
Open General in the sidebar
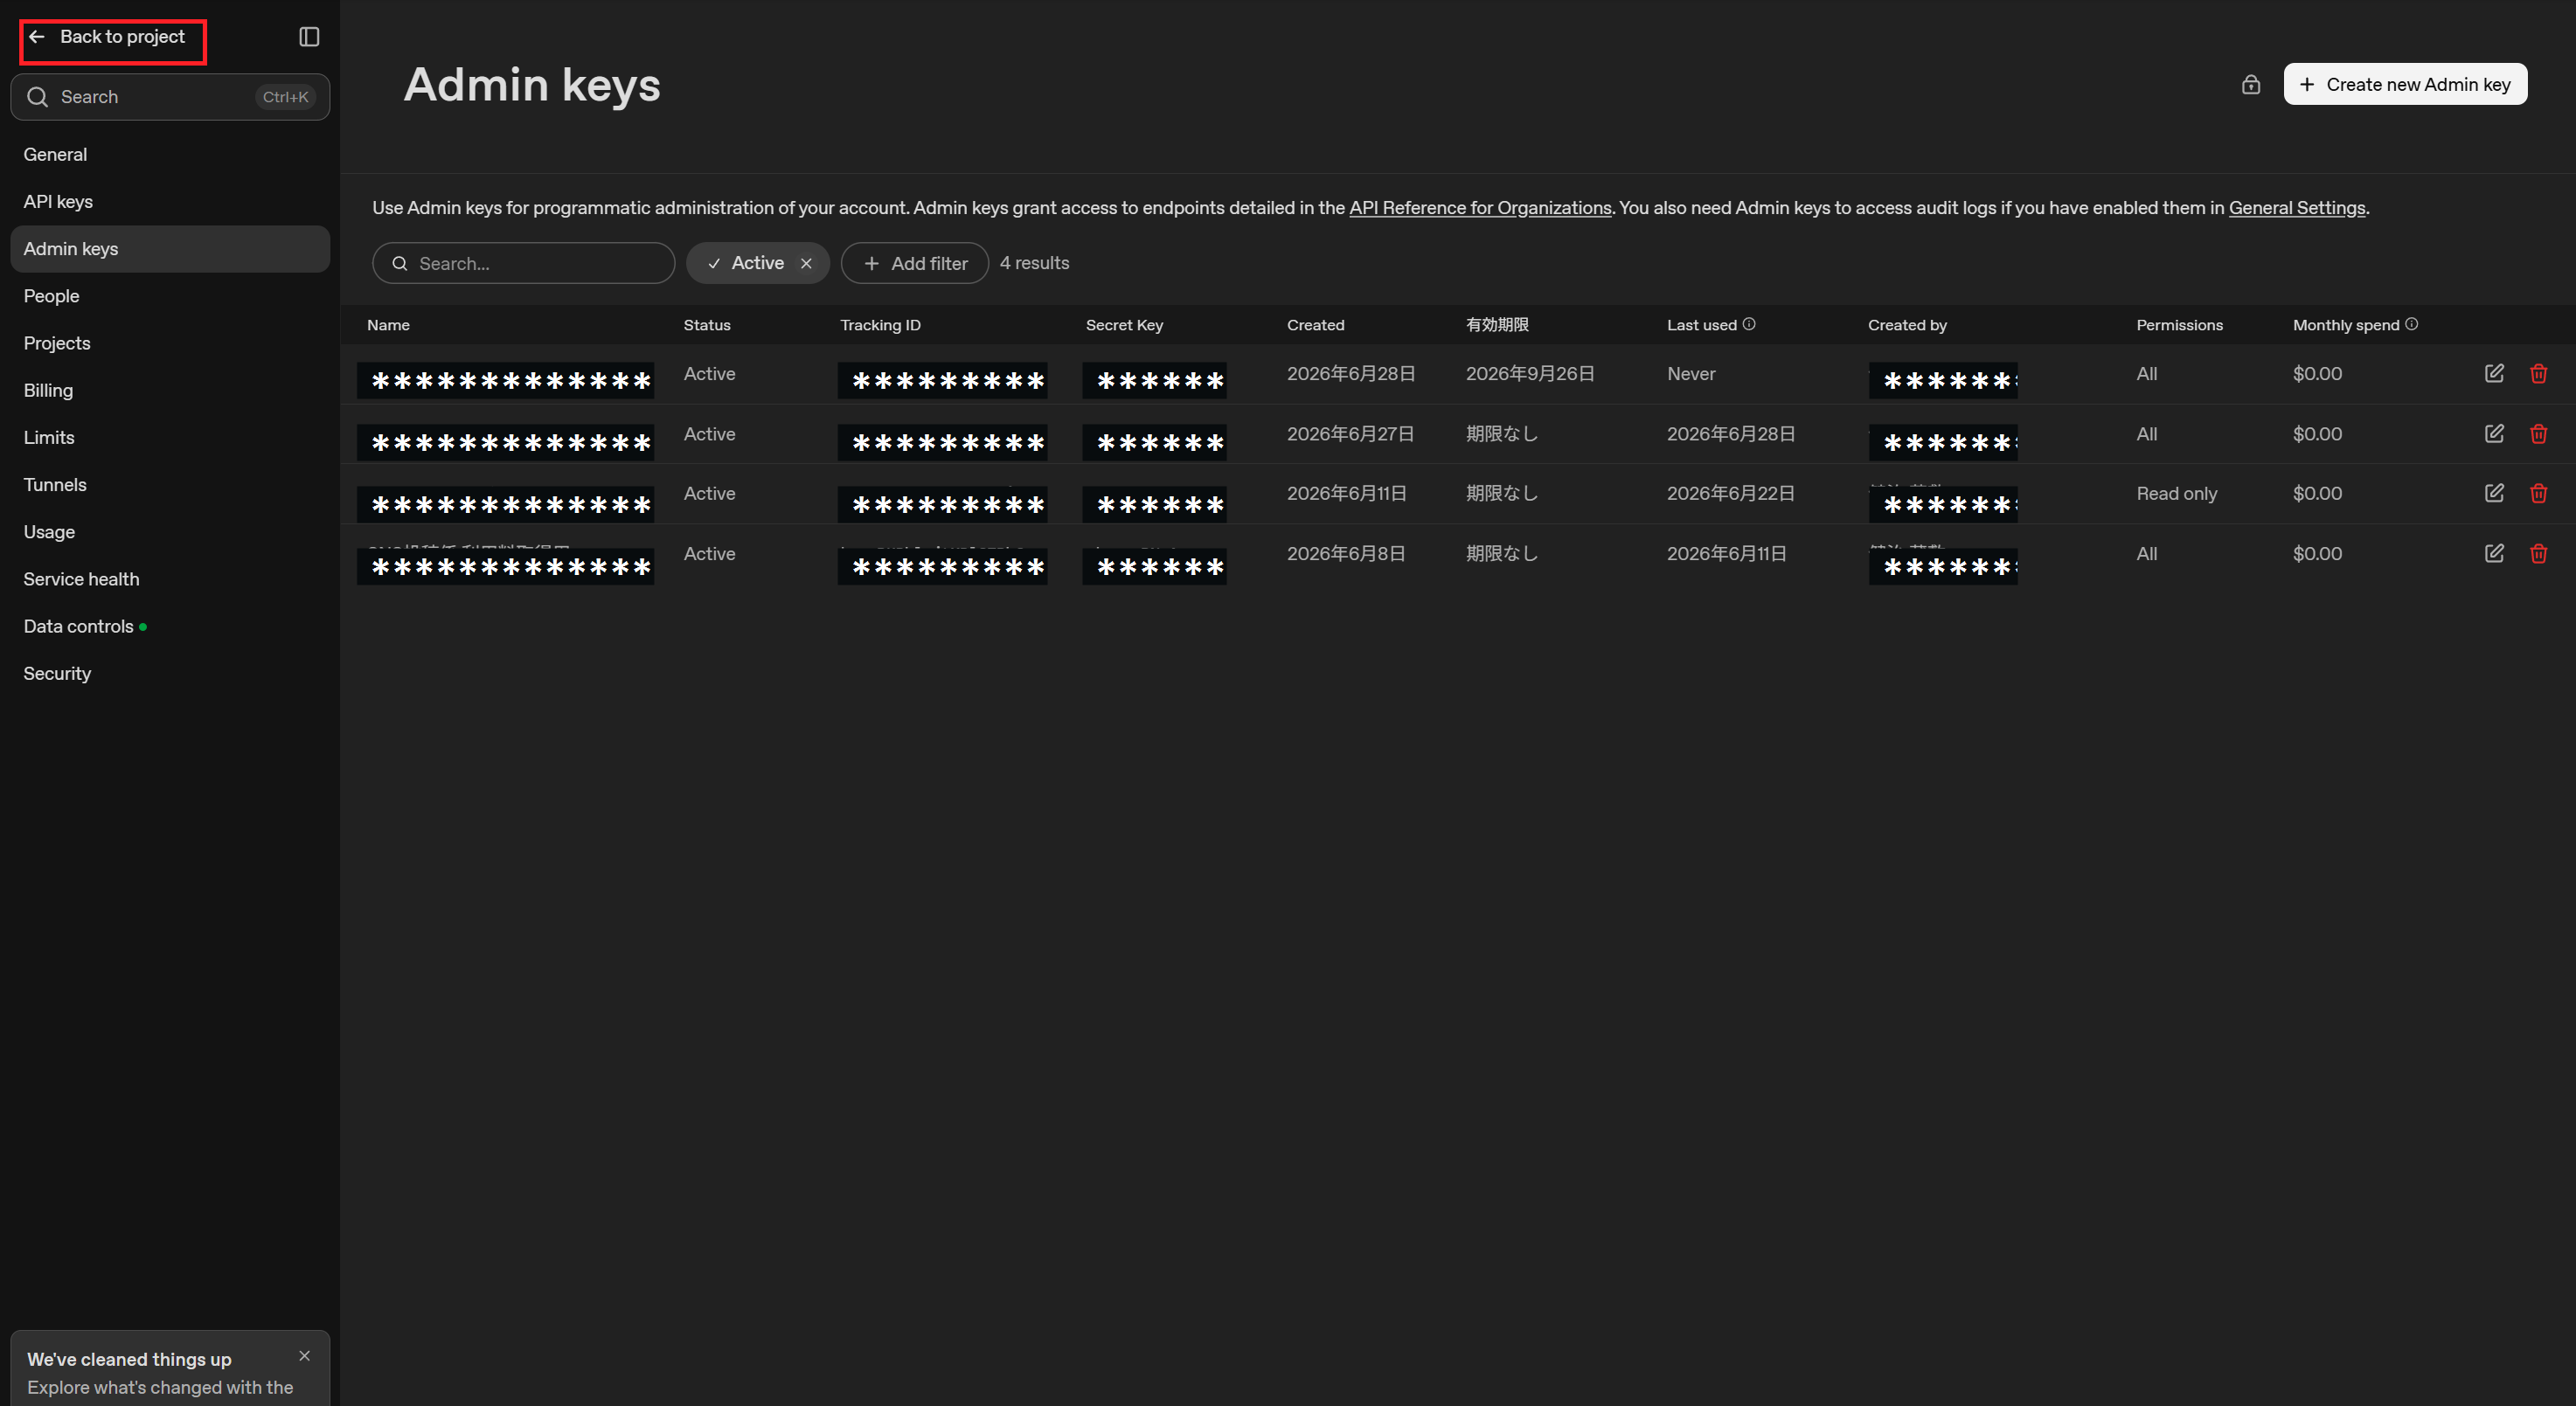coord(170,154)
